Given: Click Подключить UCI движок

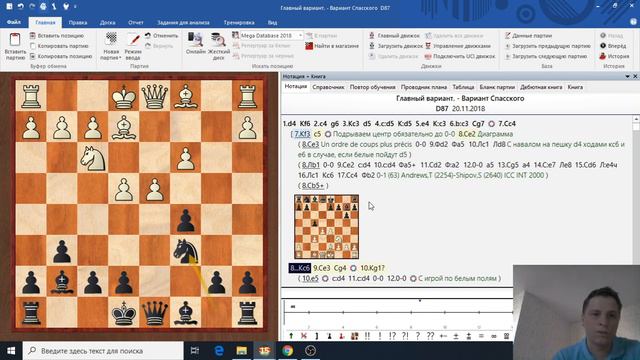Looking at the screenshot, I should pyautogui.click(x=460, y=56).
